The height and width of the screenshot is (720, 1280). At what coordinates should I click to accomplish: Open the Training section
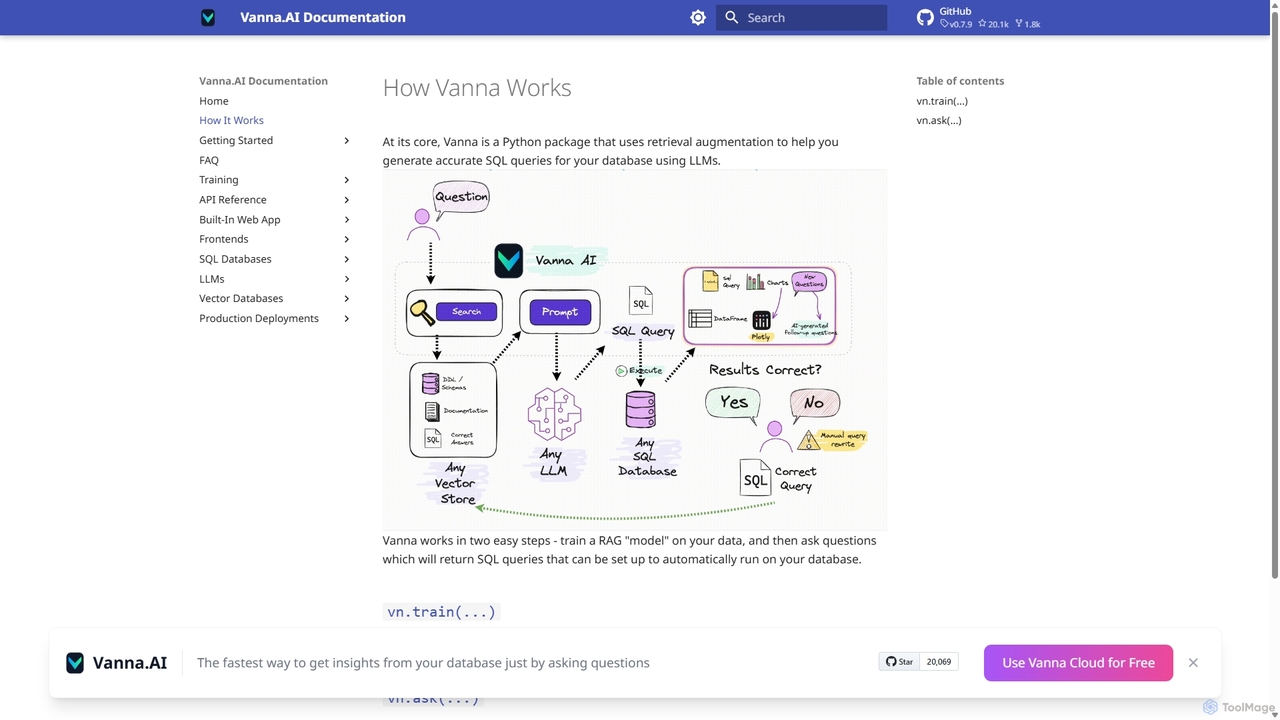(x=219, y=180)
